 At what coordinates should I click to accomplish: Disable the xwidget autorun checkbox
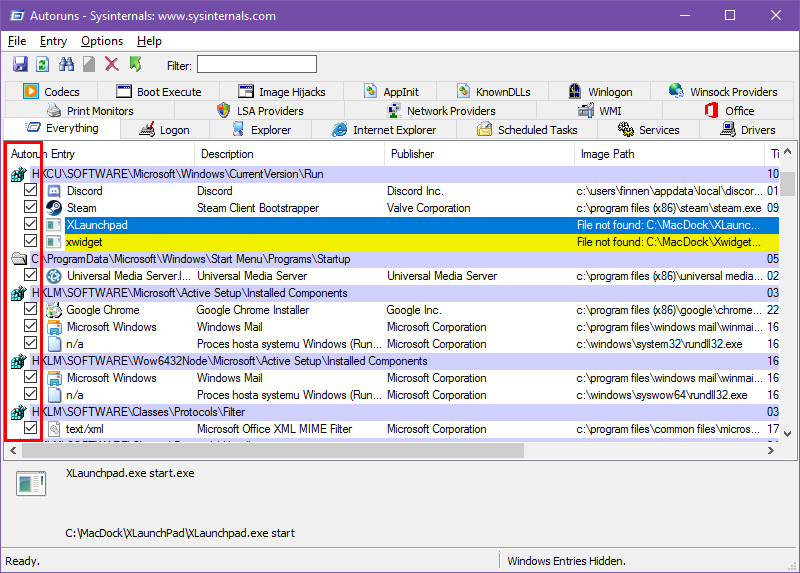tap(31, 241)
